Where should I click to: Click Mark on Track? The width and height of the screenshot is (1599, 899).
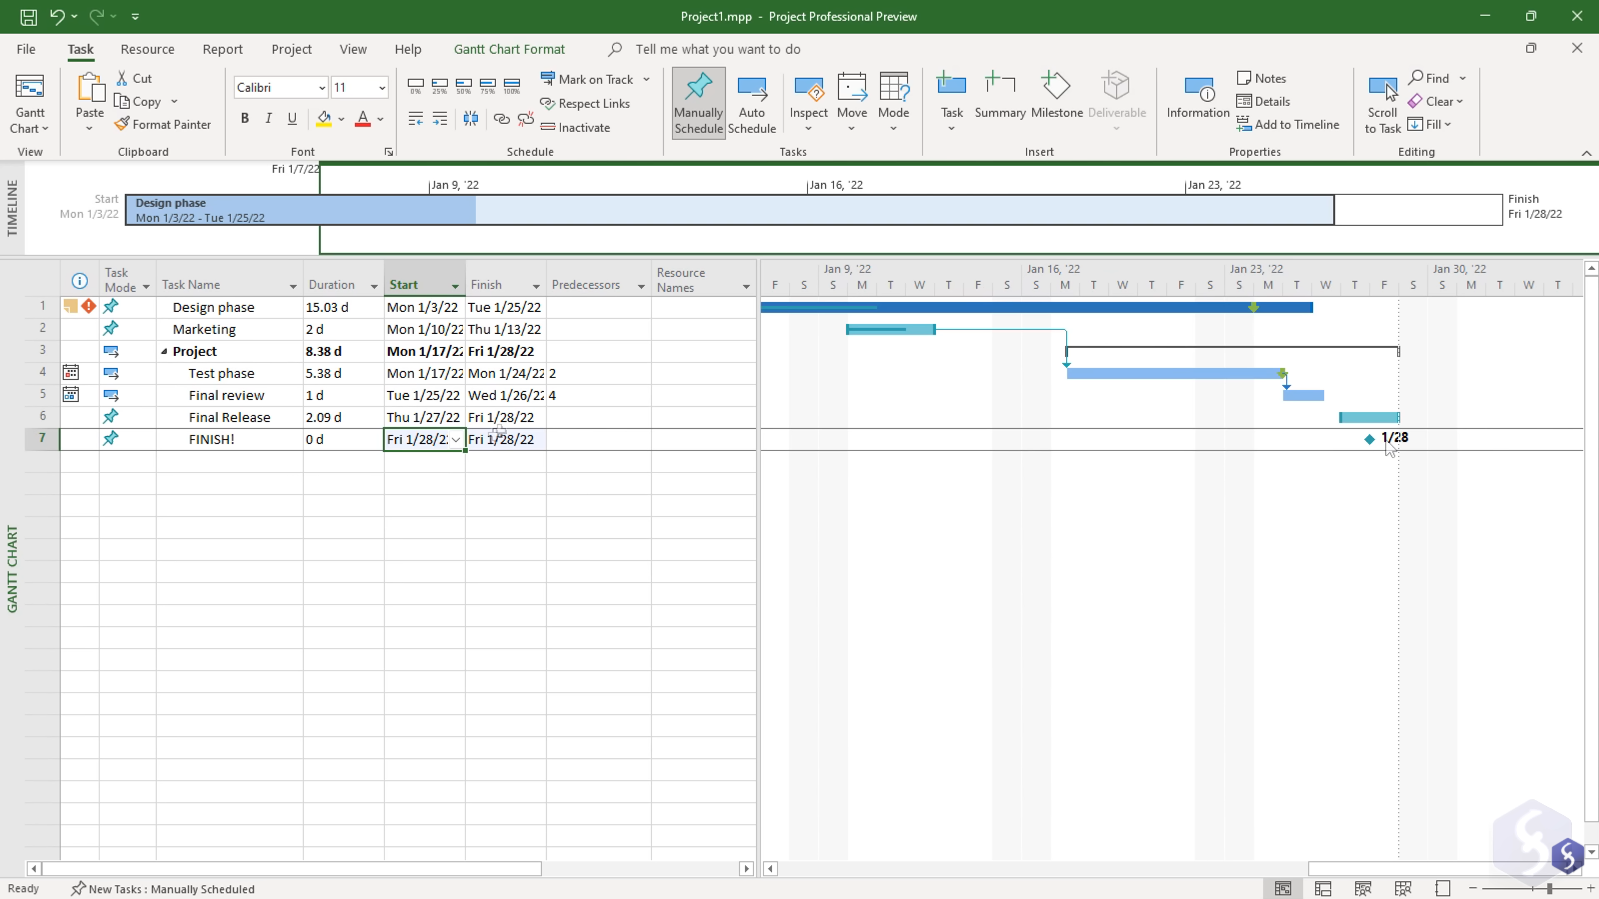pyautogui.click(x=587, y=79)
